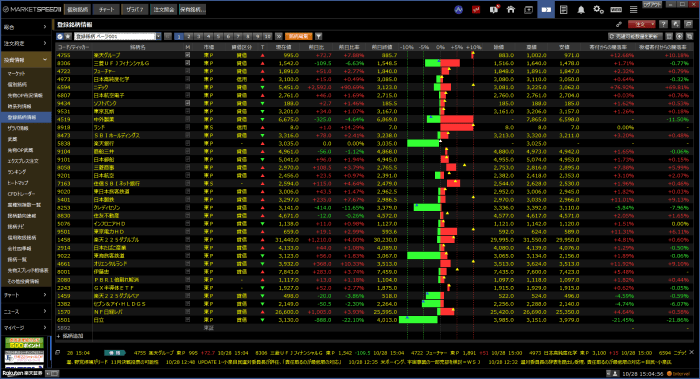Click the help question mark icon
This screenshot has height=379, width=700.
click(x=664, y=25)
